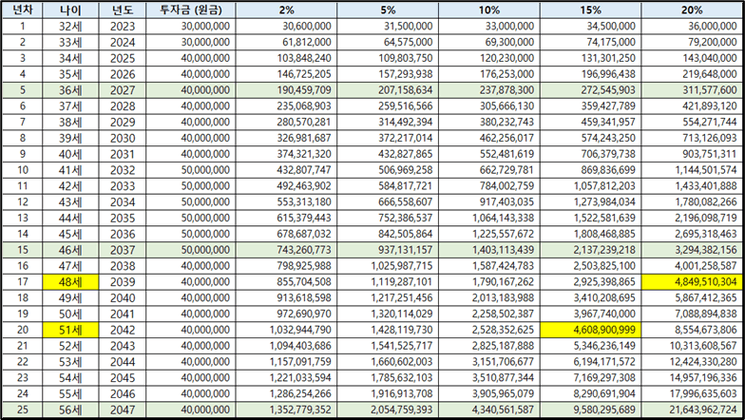Image resolution: width=745 pixels, height=420 pixels.
Task: Select the 2% column header
Action: (x=286, y=10)
